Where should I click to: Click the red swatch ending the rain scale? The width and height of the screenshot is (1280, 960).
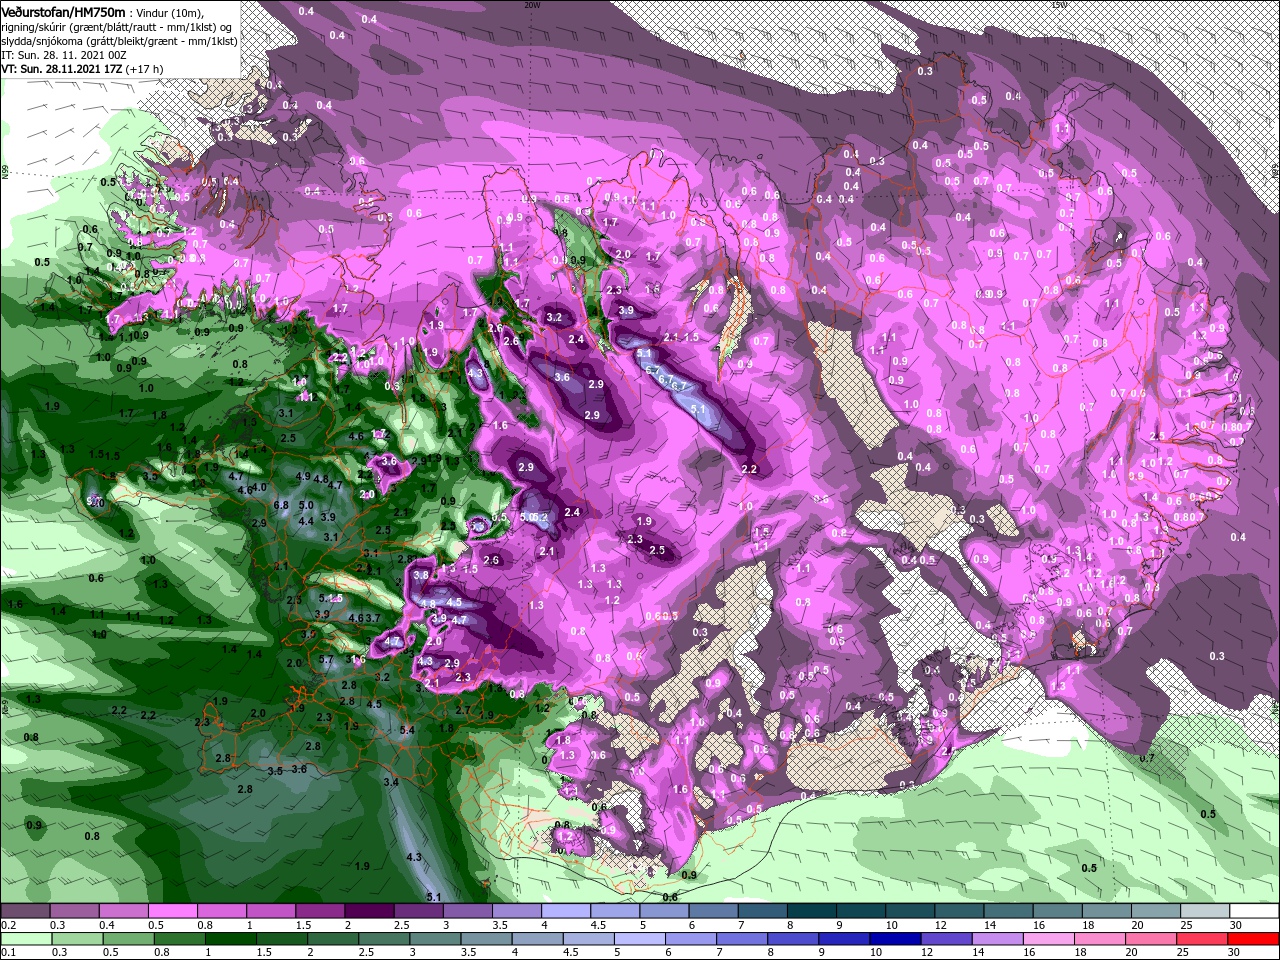1253,939
